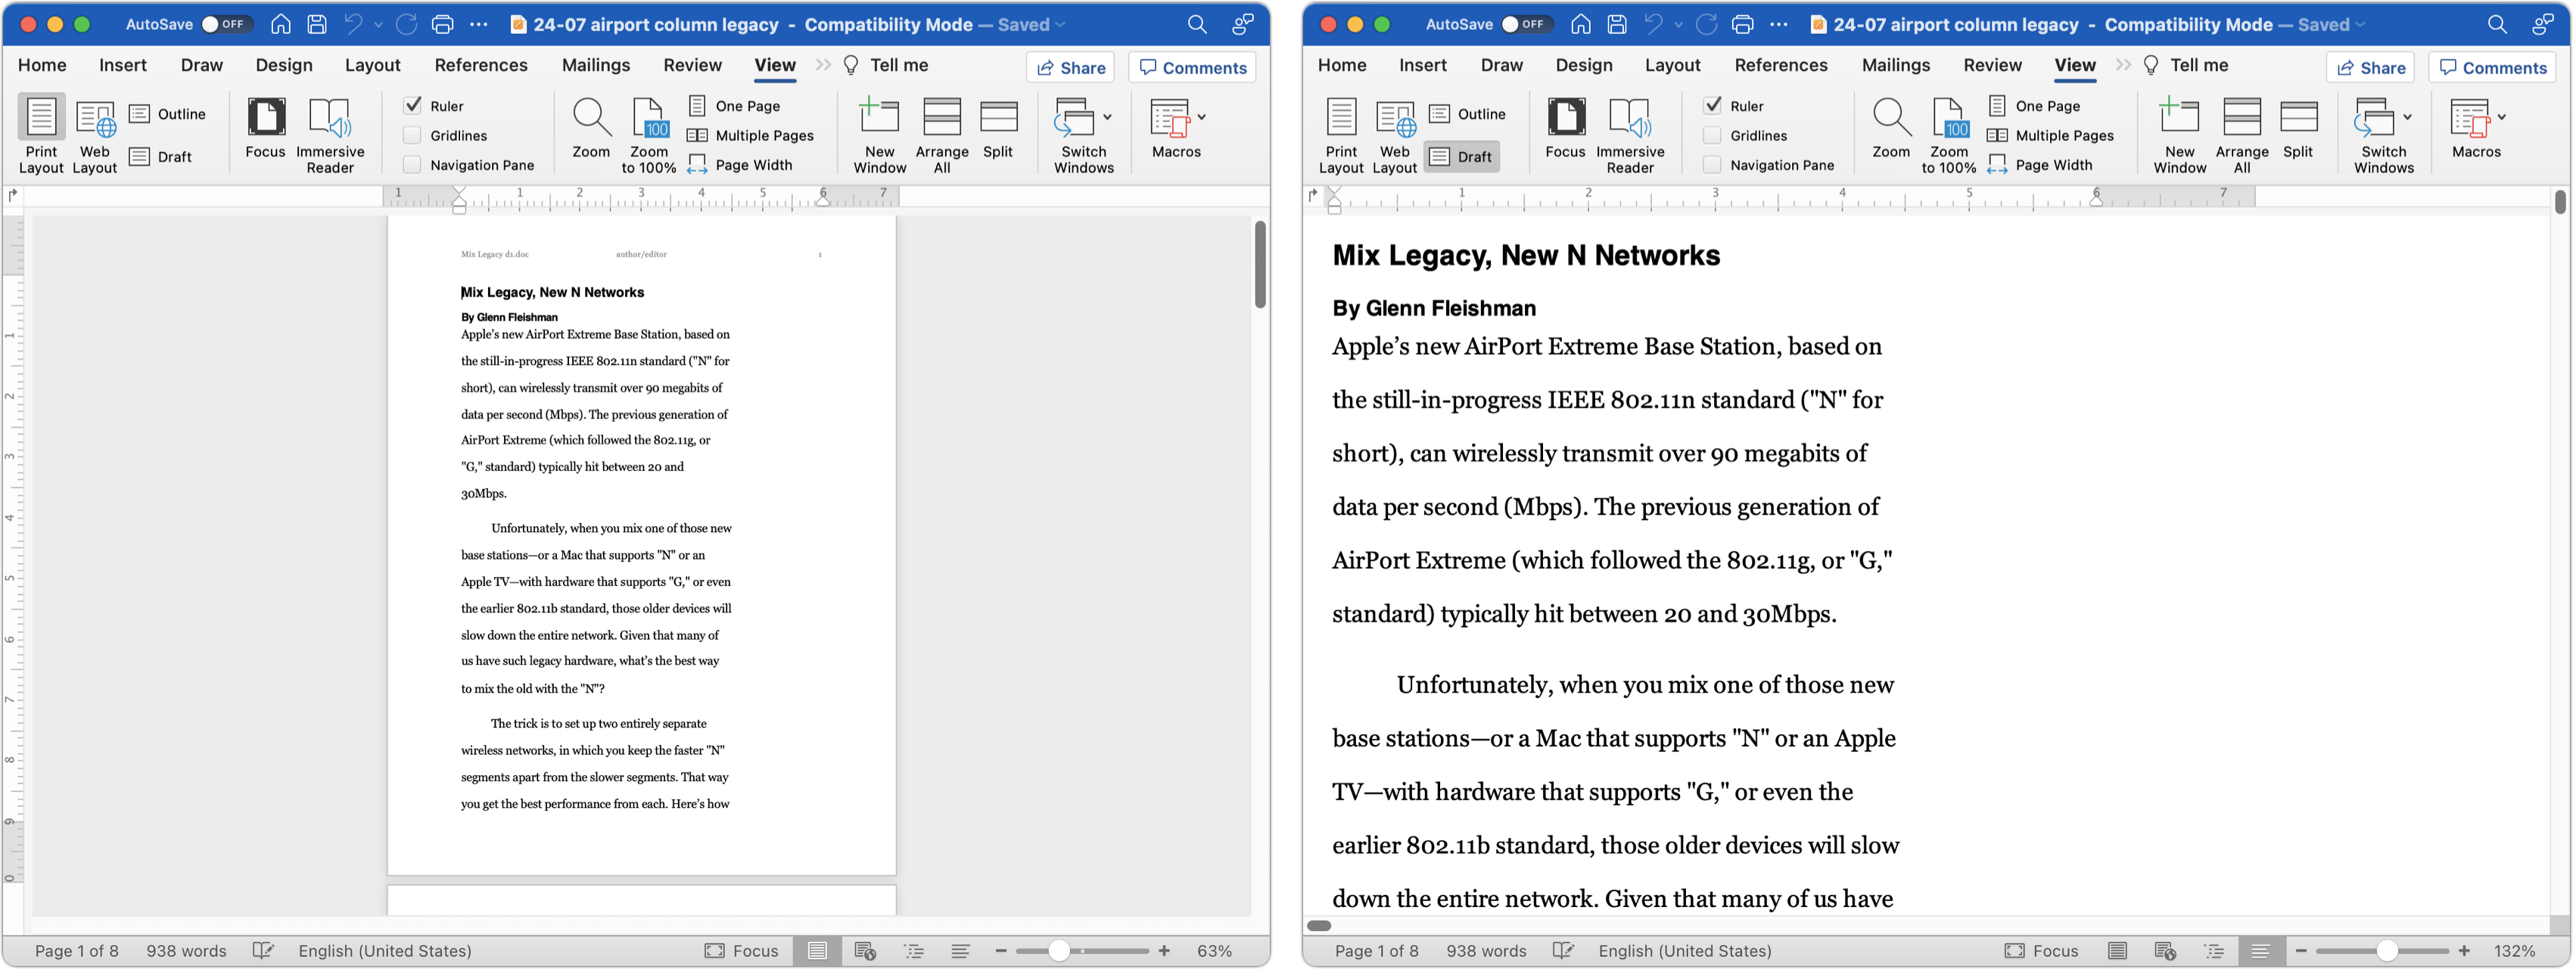Click the Share button

coord(1070,67)
